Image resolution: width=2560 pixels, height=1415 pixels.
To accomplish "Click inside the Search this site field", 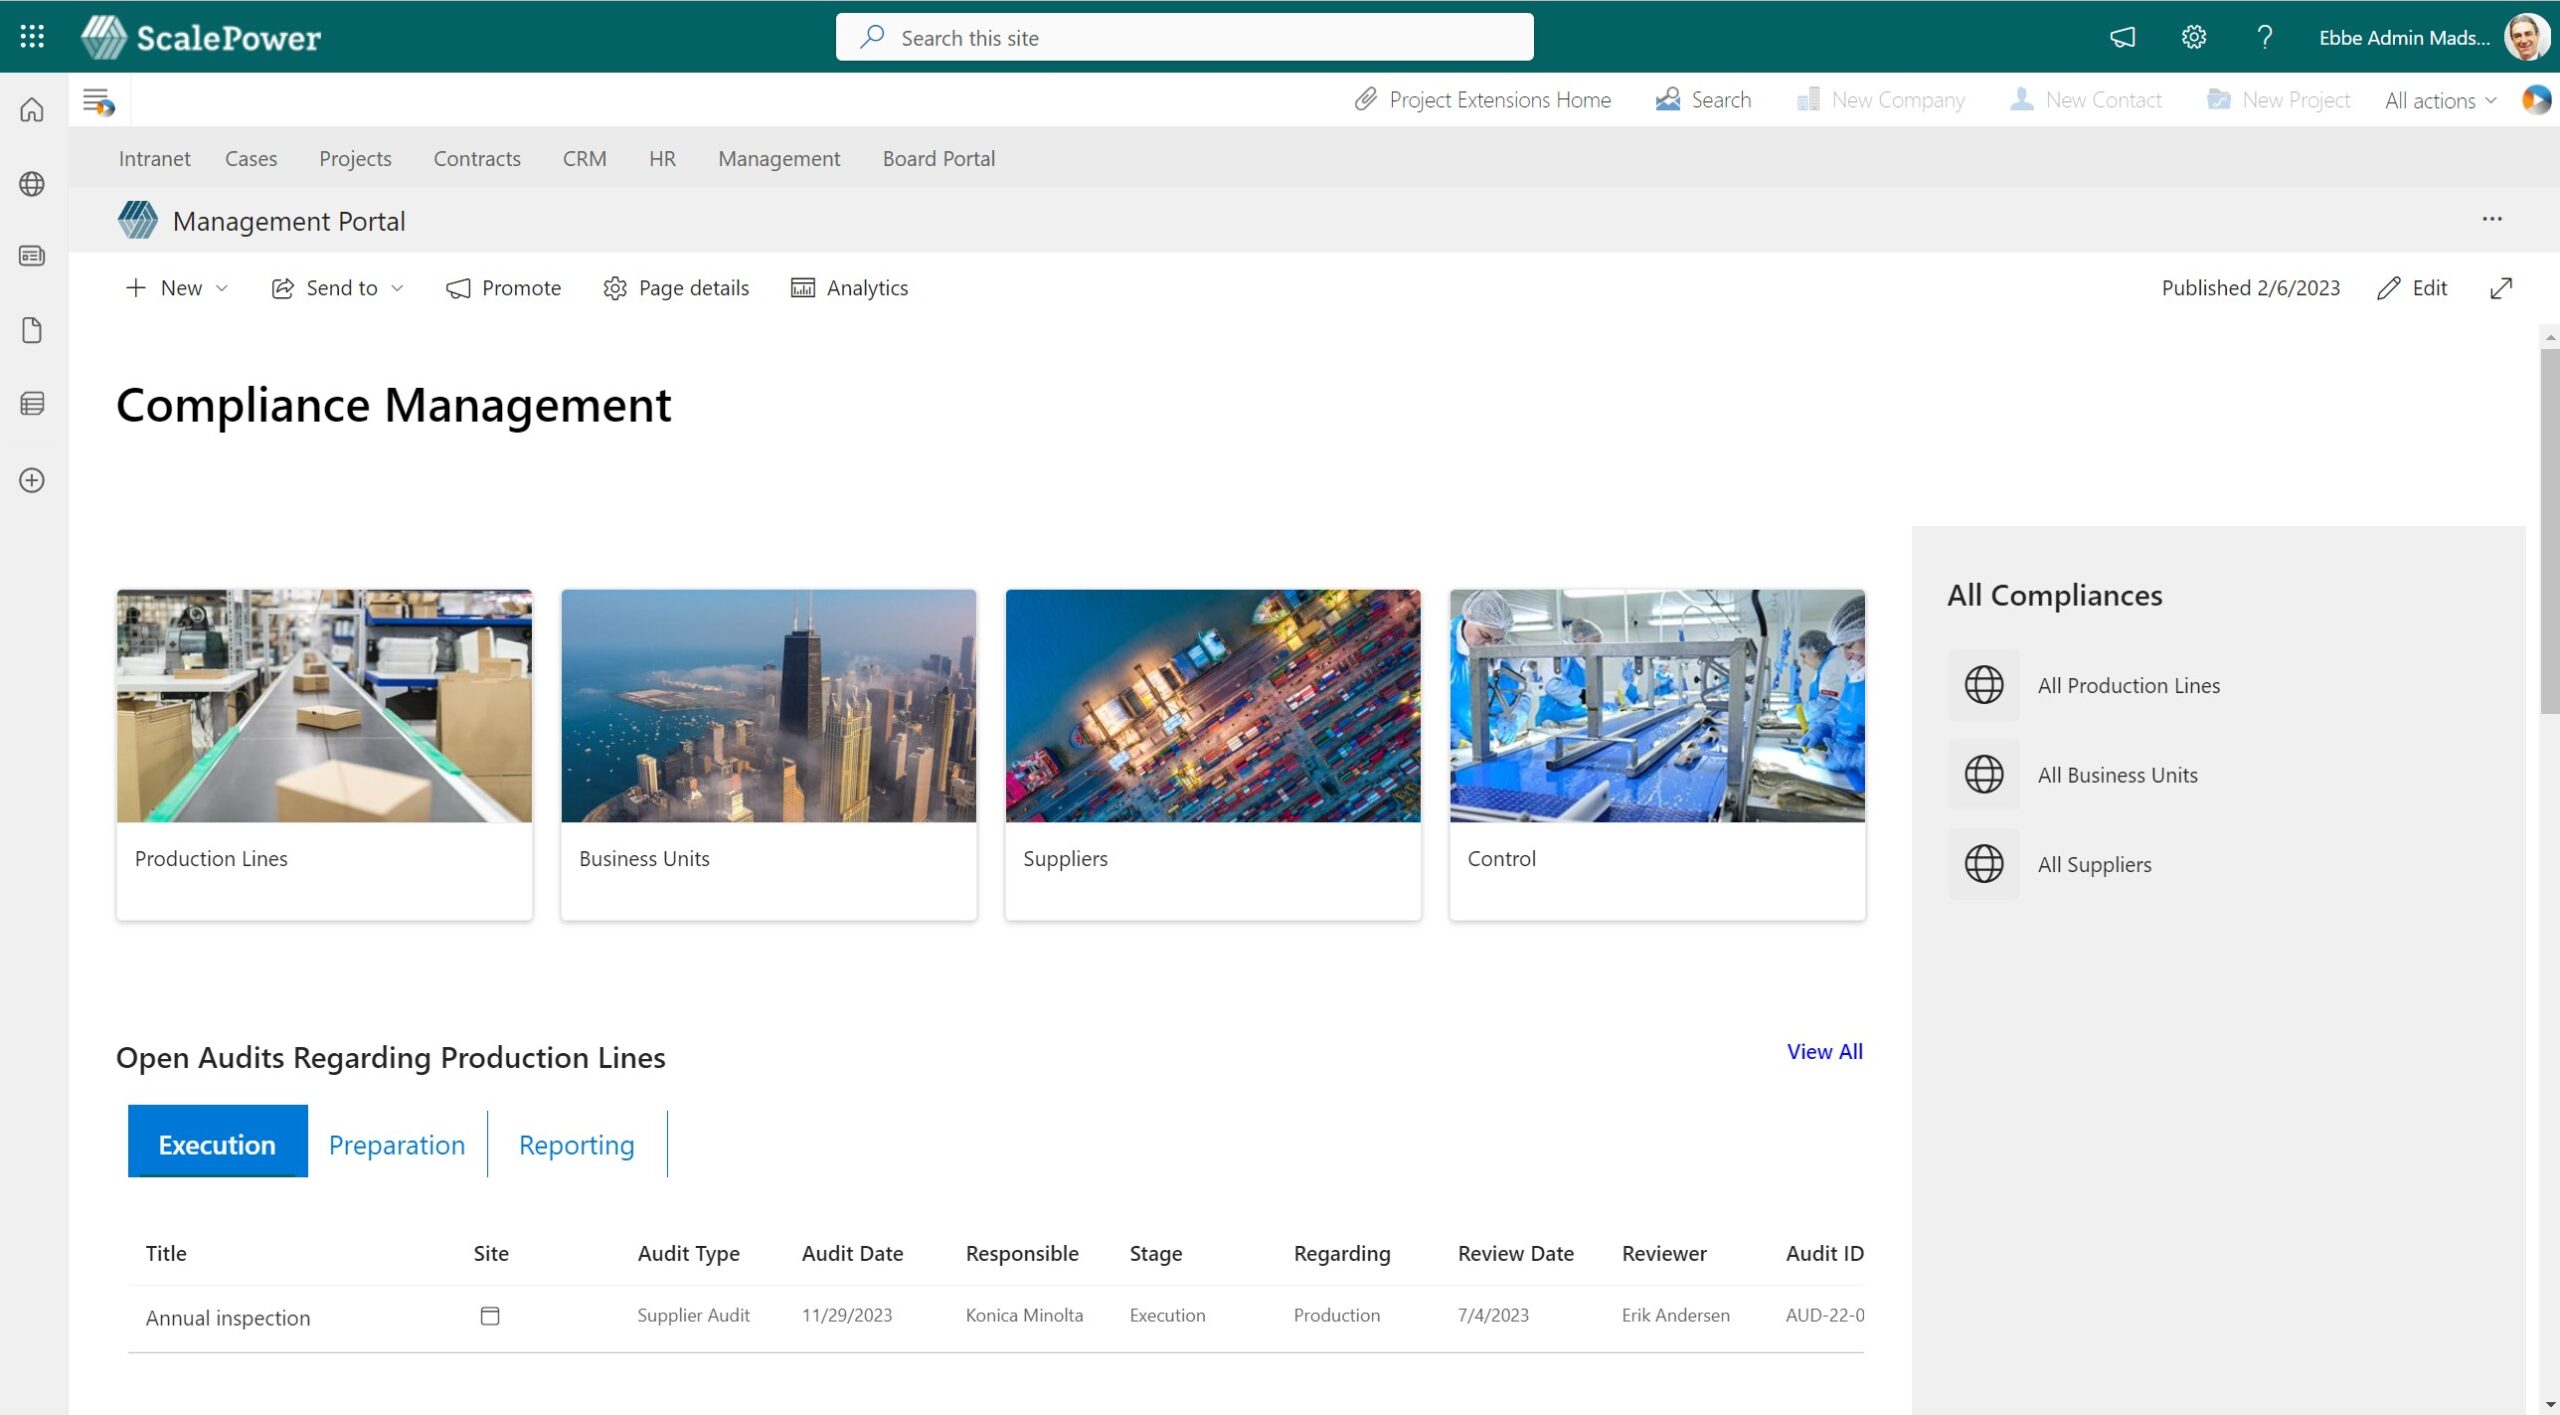I will pyautogui.click(x=1180, y=37).
